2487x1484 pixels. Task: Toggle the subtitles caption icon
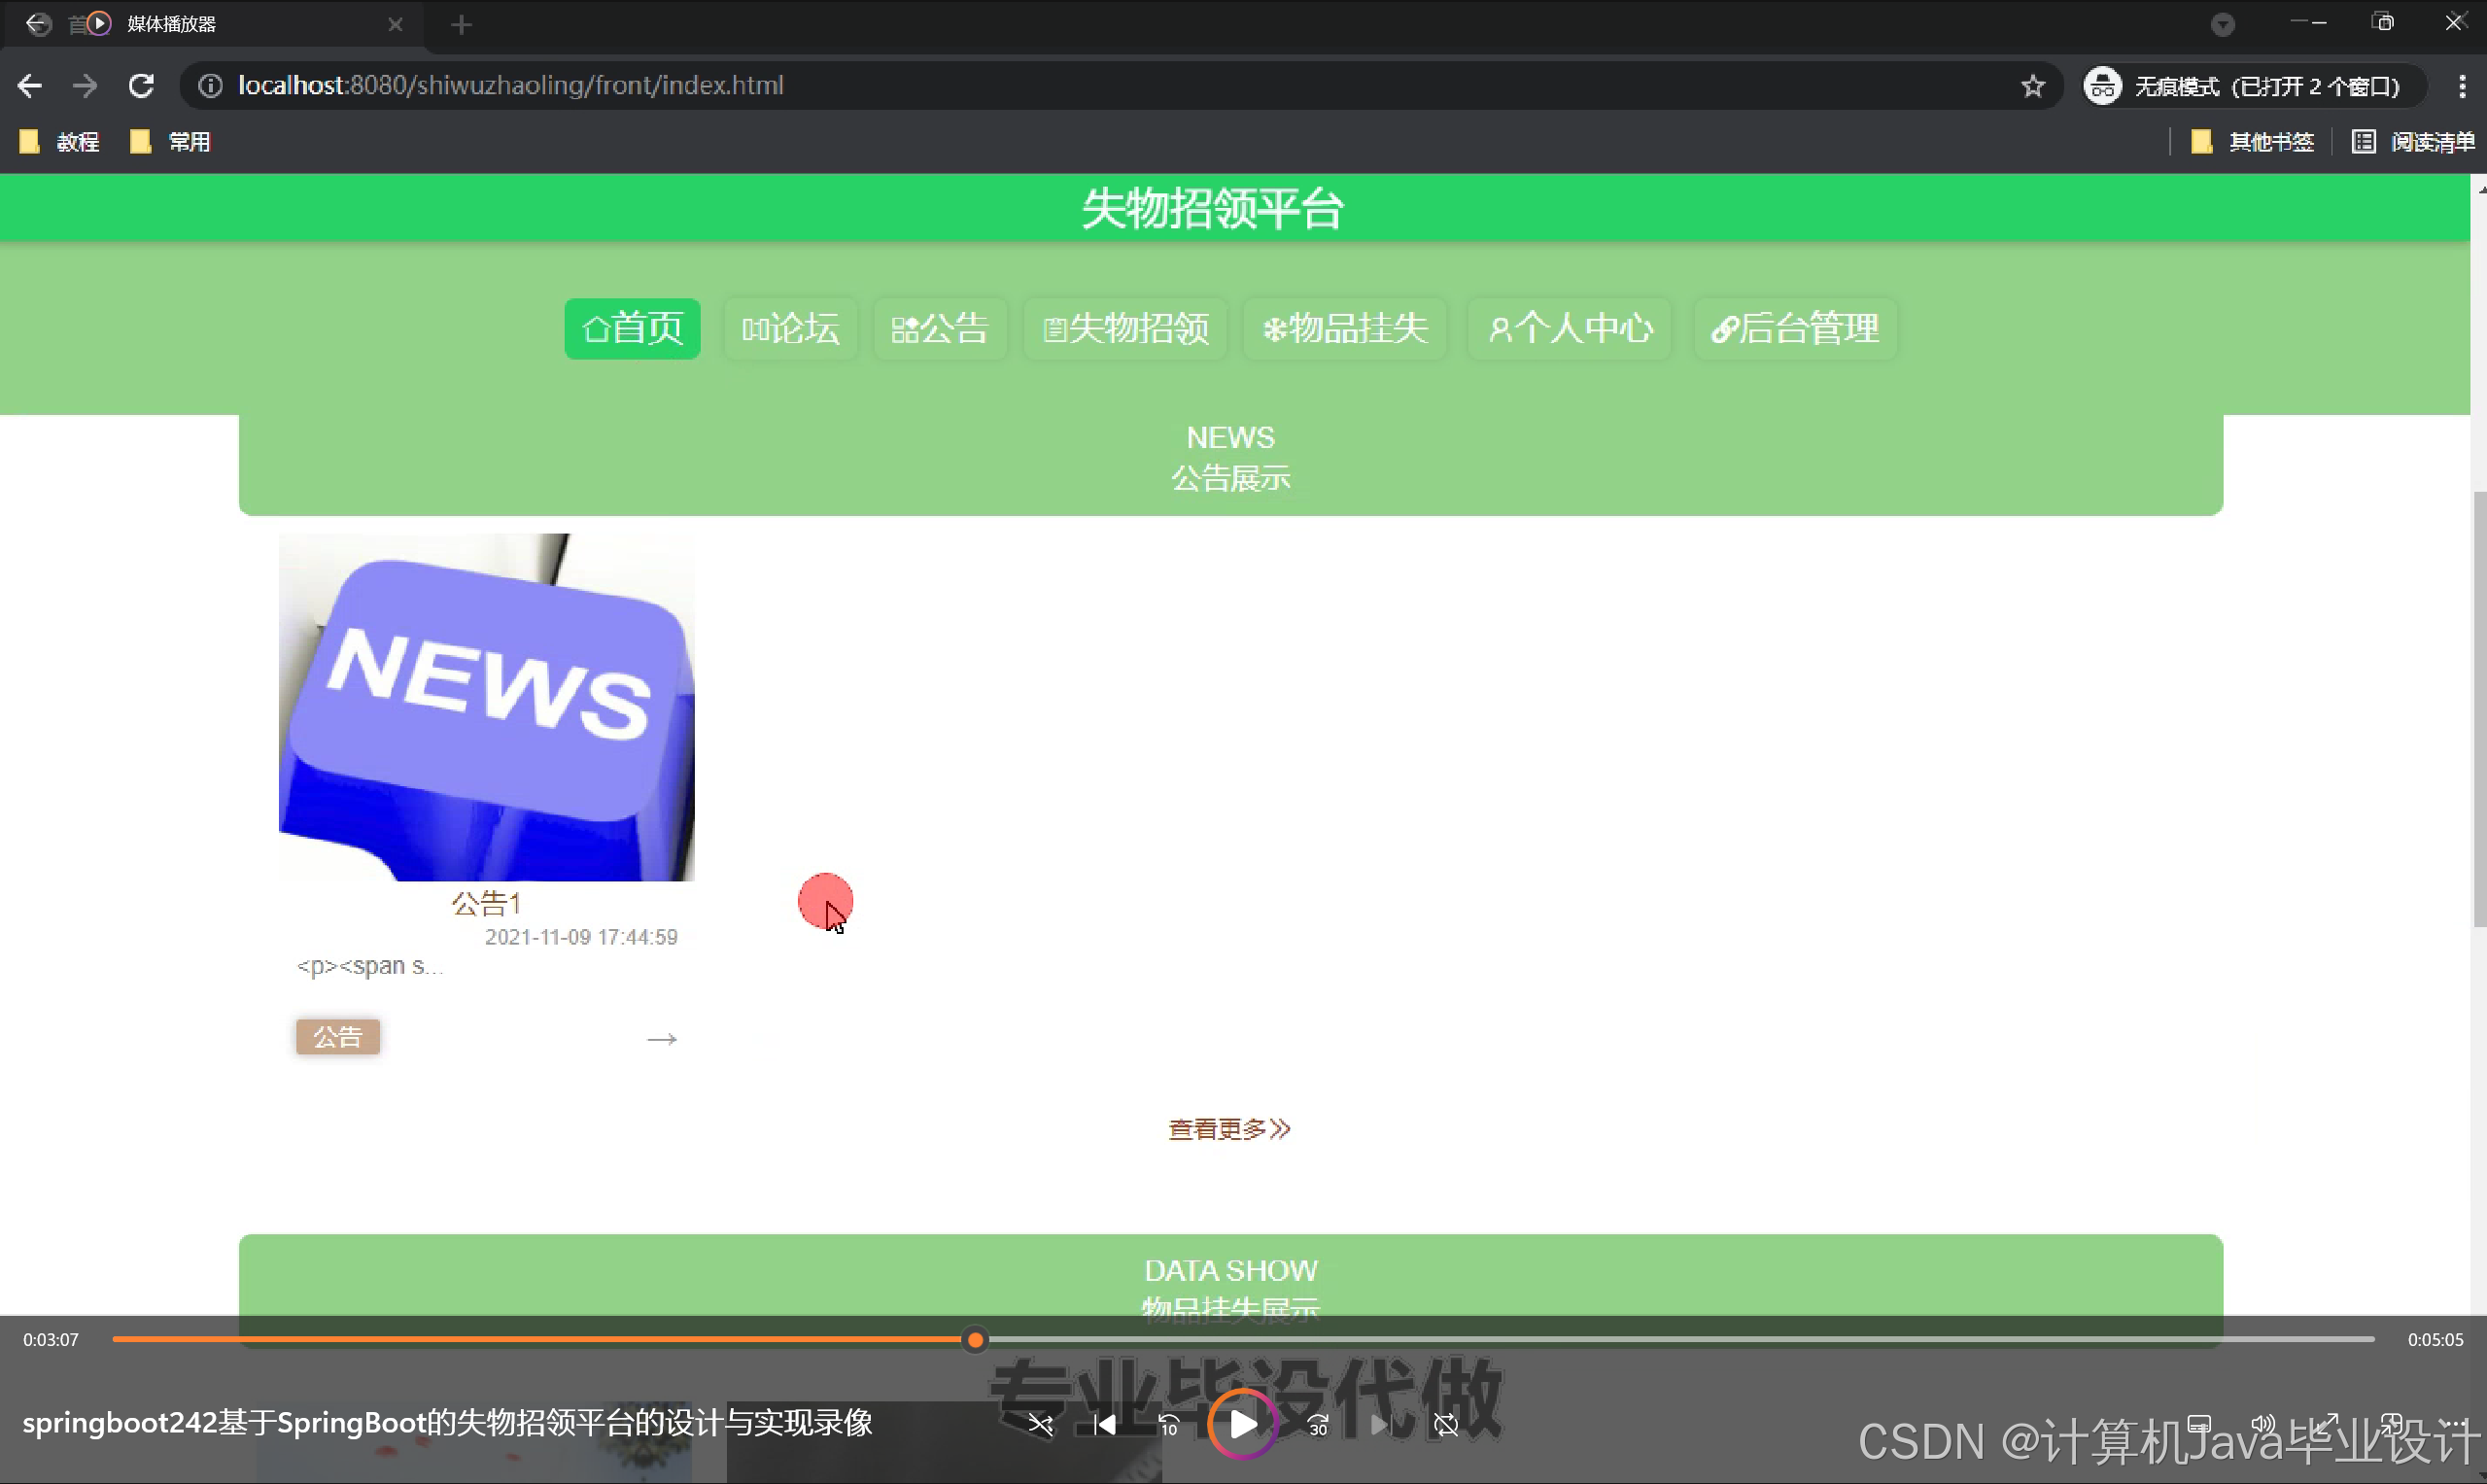(2198, 1422)
